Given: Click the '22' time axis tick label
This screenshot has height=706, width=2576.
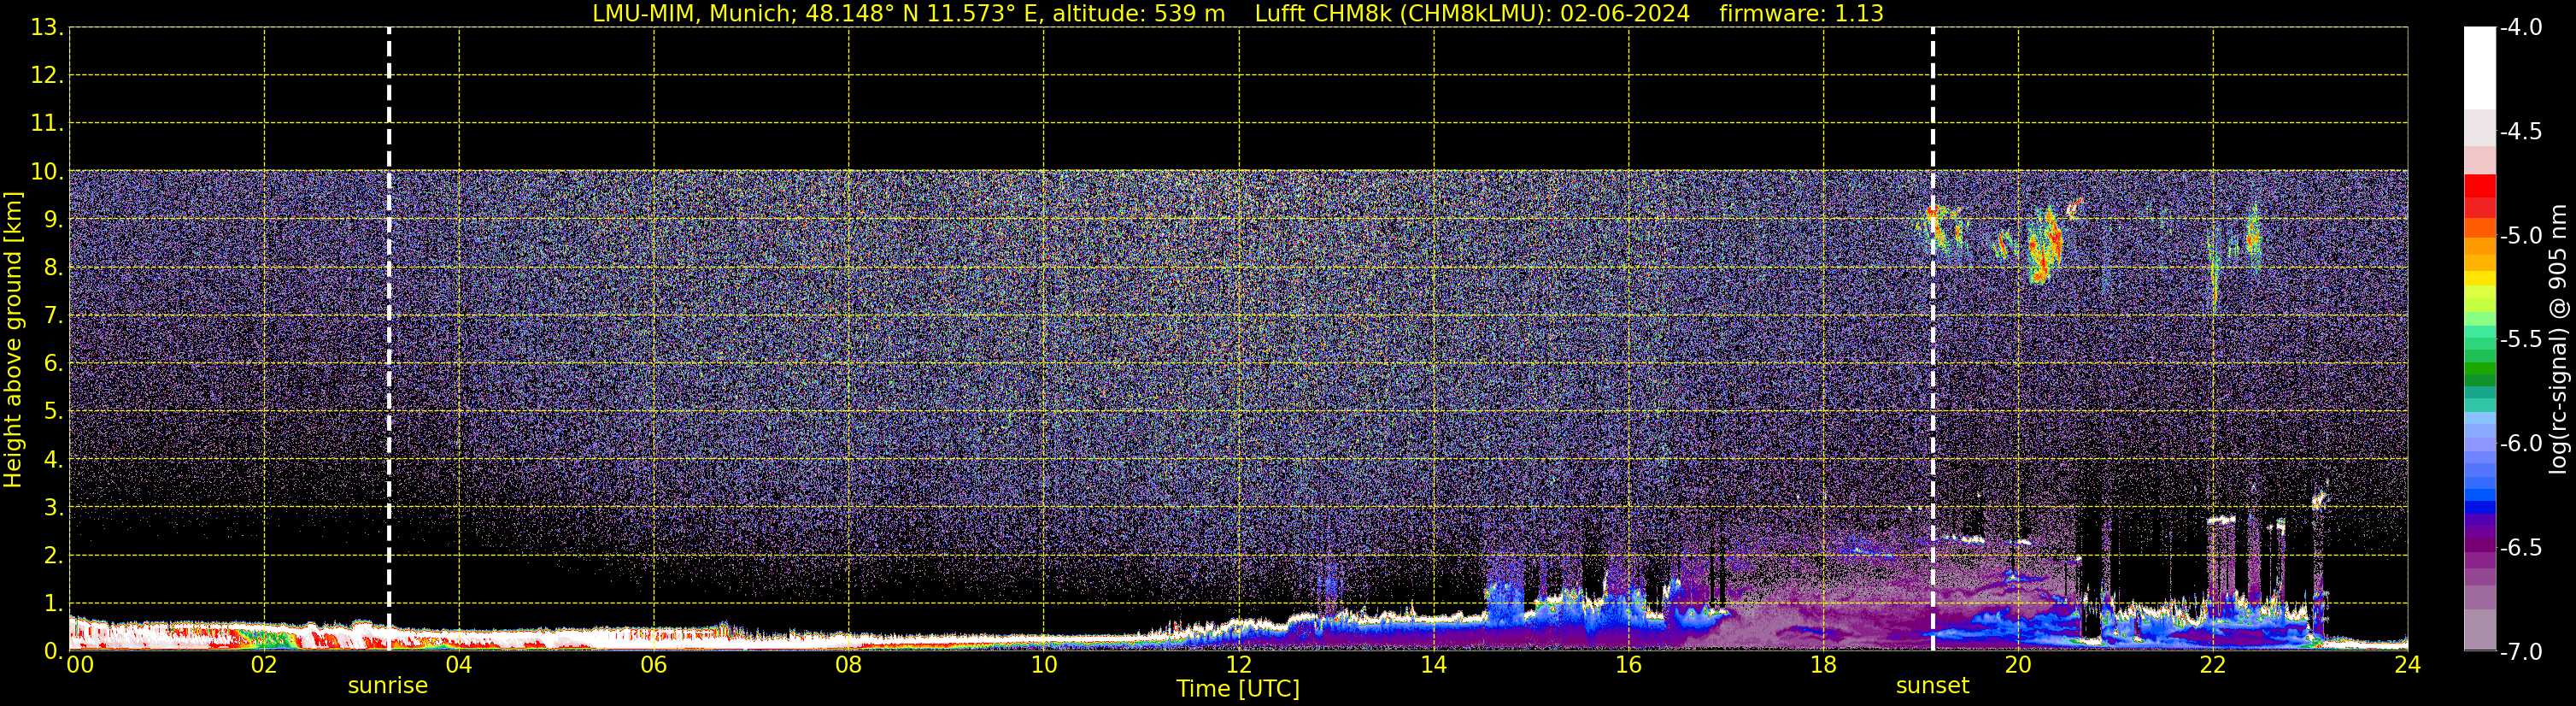Looking at the screenshot, I should coord(2213,665).
